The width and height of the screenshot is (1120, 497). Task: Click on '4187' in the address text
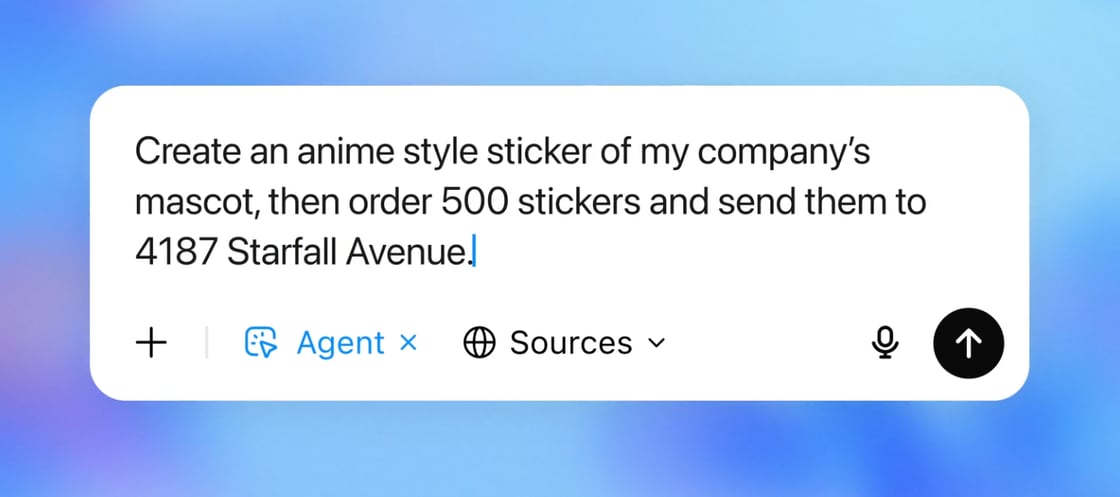click(176, 253)
